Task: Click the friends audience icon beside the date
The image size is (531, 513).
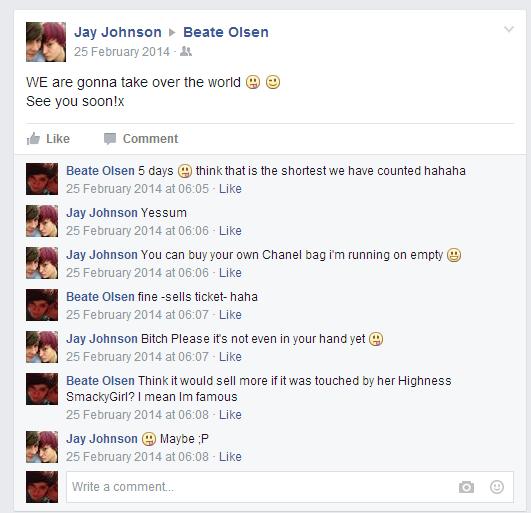Action: (x=186, y=51)
